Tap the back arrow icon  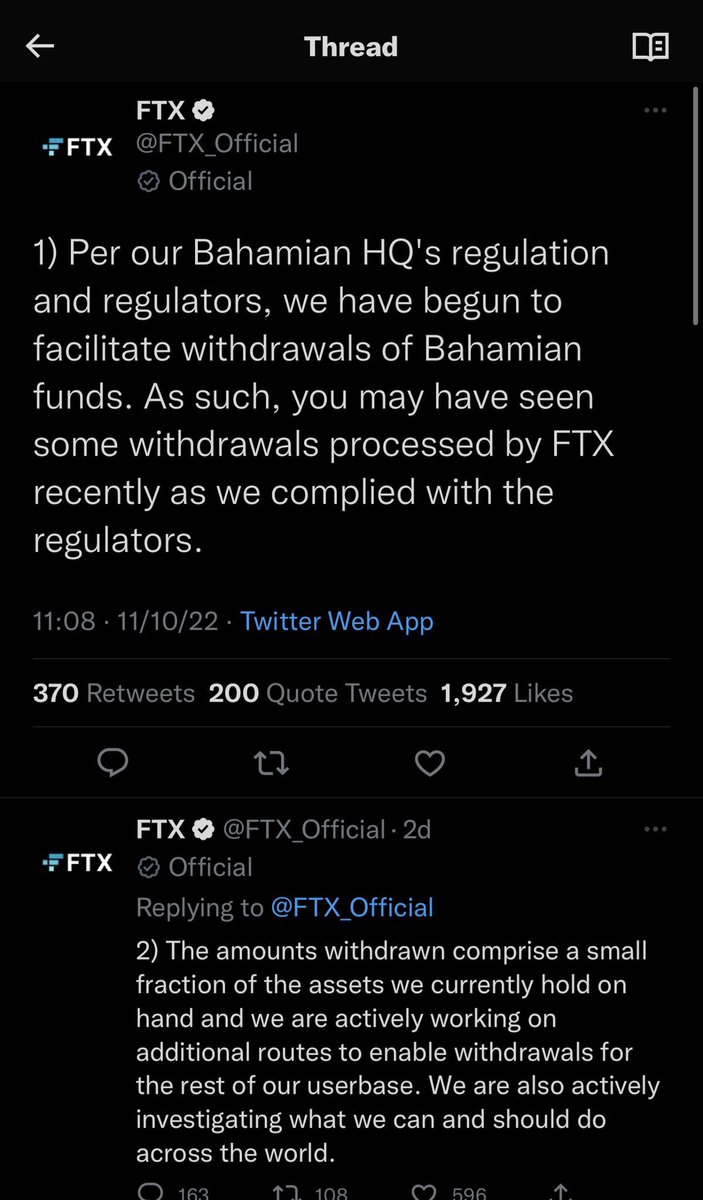point(40,46)
